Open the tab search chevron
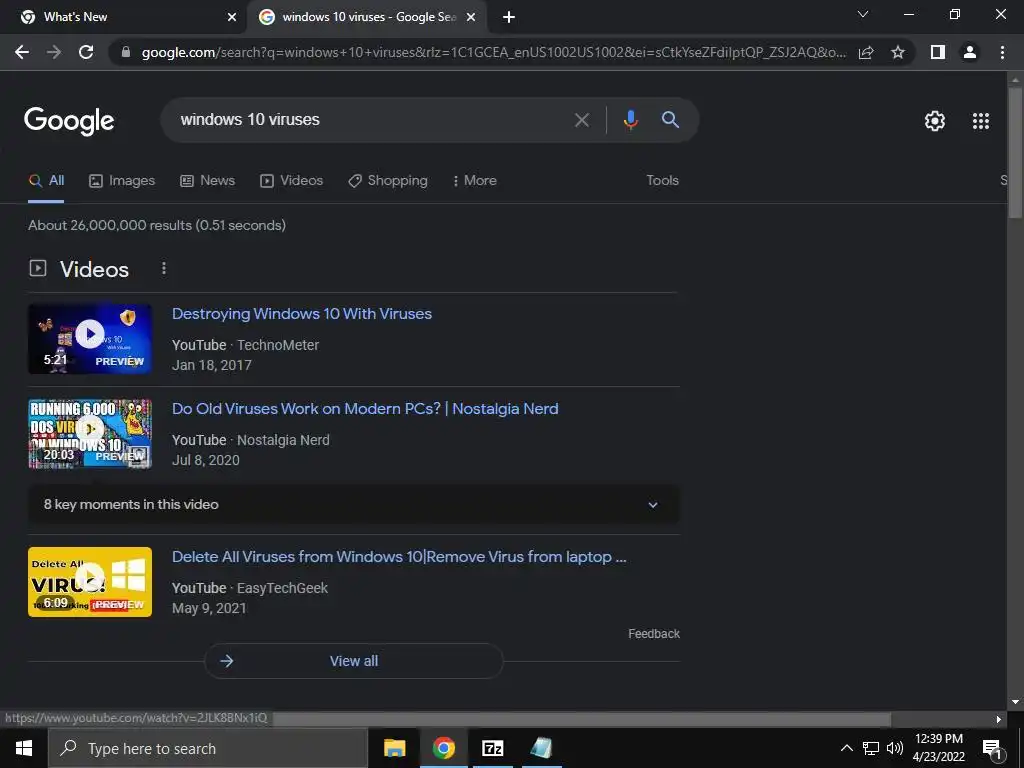The height and width of the screenshot is (768, 1024). [x=863, y=14]
